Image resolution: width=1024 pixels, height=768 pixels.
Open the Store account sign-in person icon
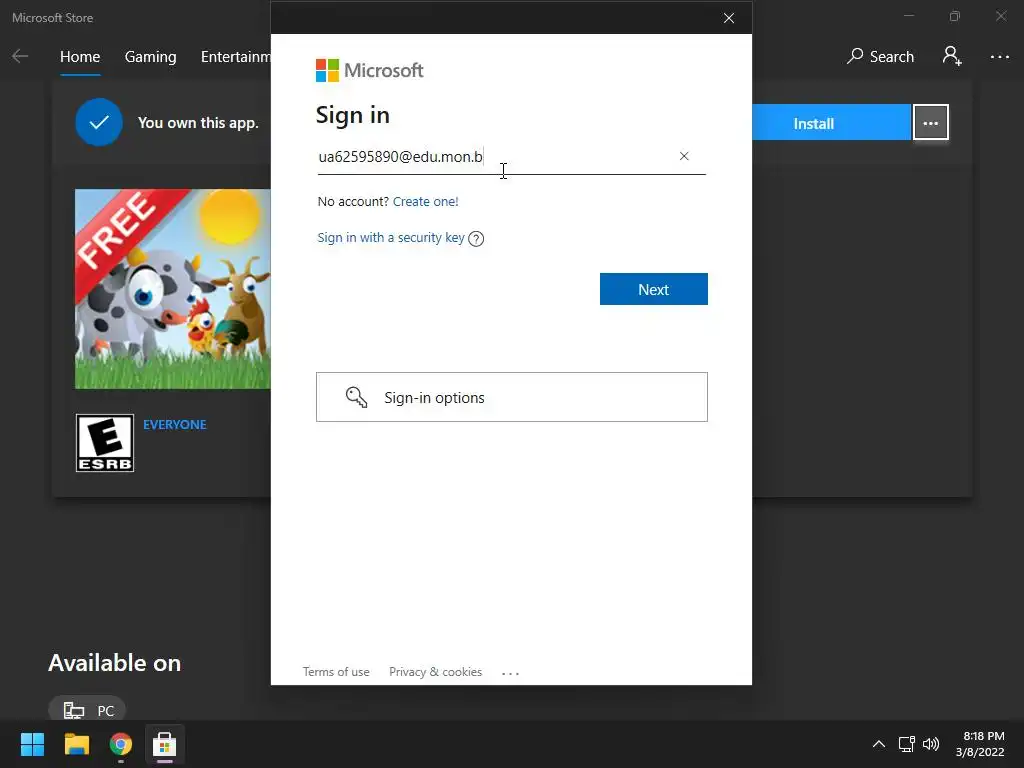click(952, 56)
